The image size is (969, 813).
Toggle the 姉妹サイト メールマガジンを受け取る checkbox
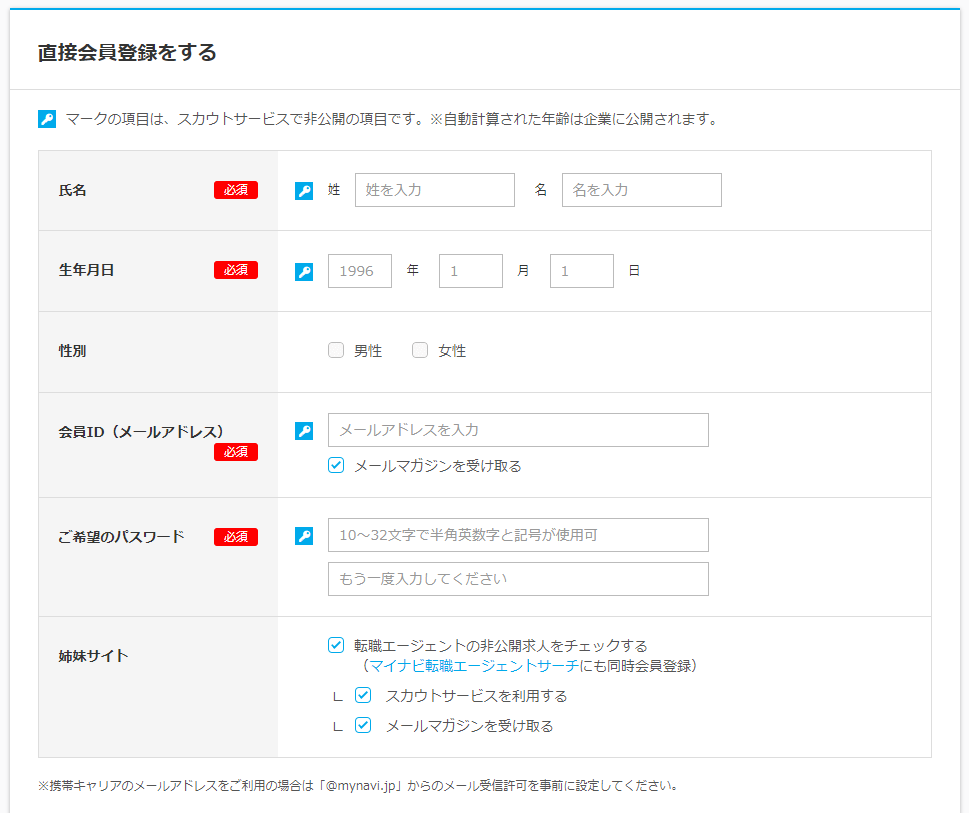pyautogui.click(x=363, y=725)
